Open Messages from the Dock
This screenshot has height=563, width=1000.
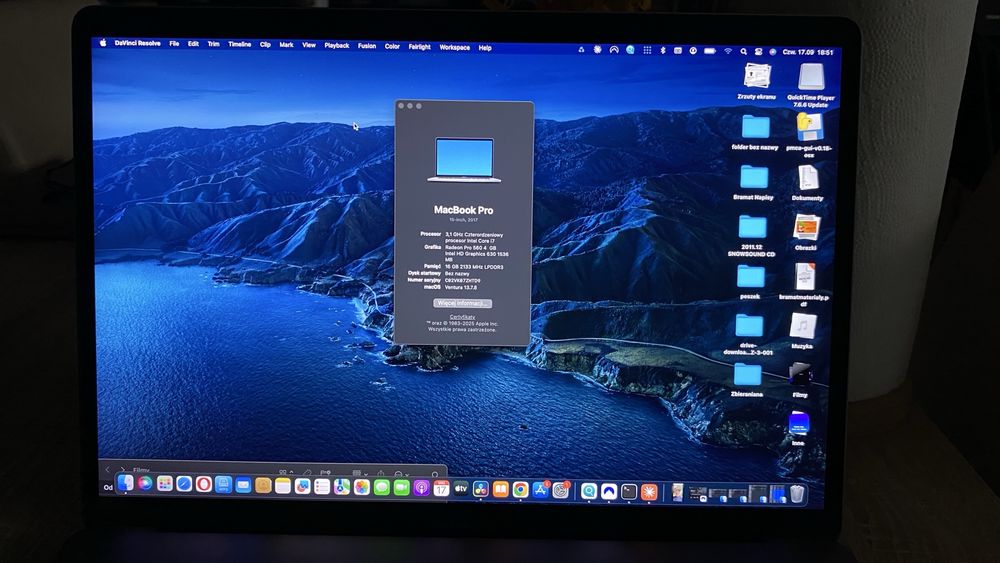click(381, 488)
